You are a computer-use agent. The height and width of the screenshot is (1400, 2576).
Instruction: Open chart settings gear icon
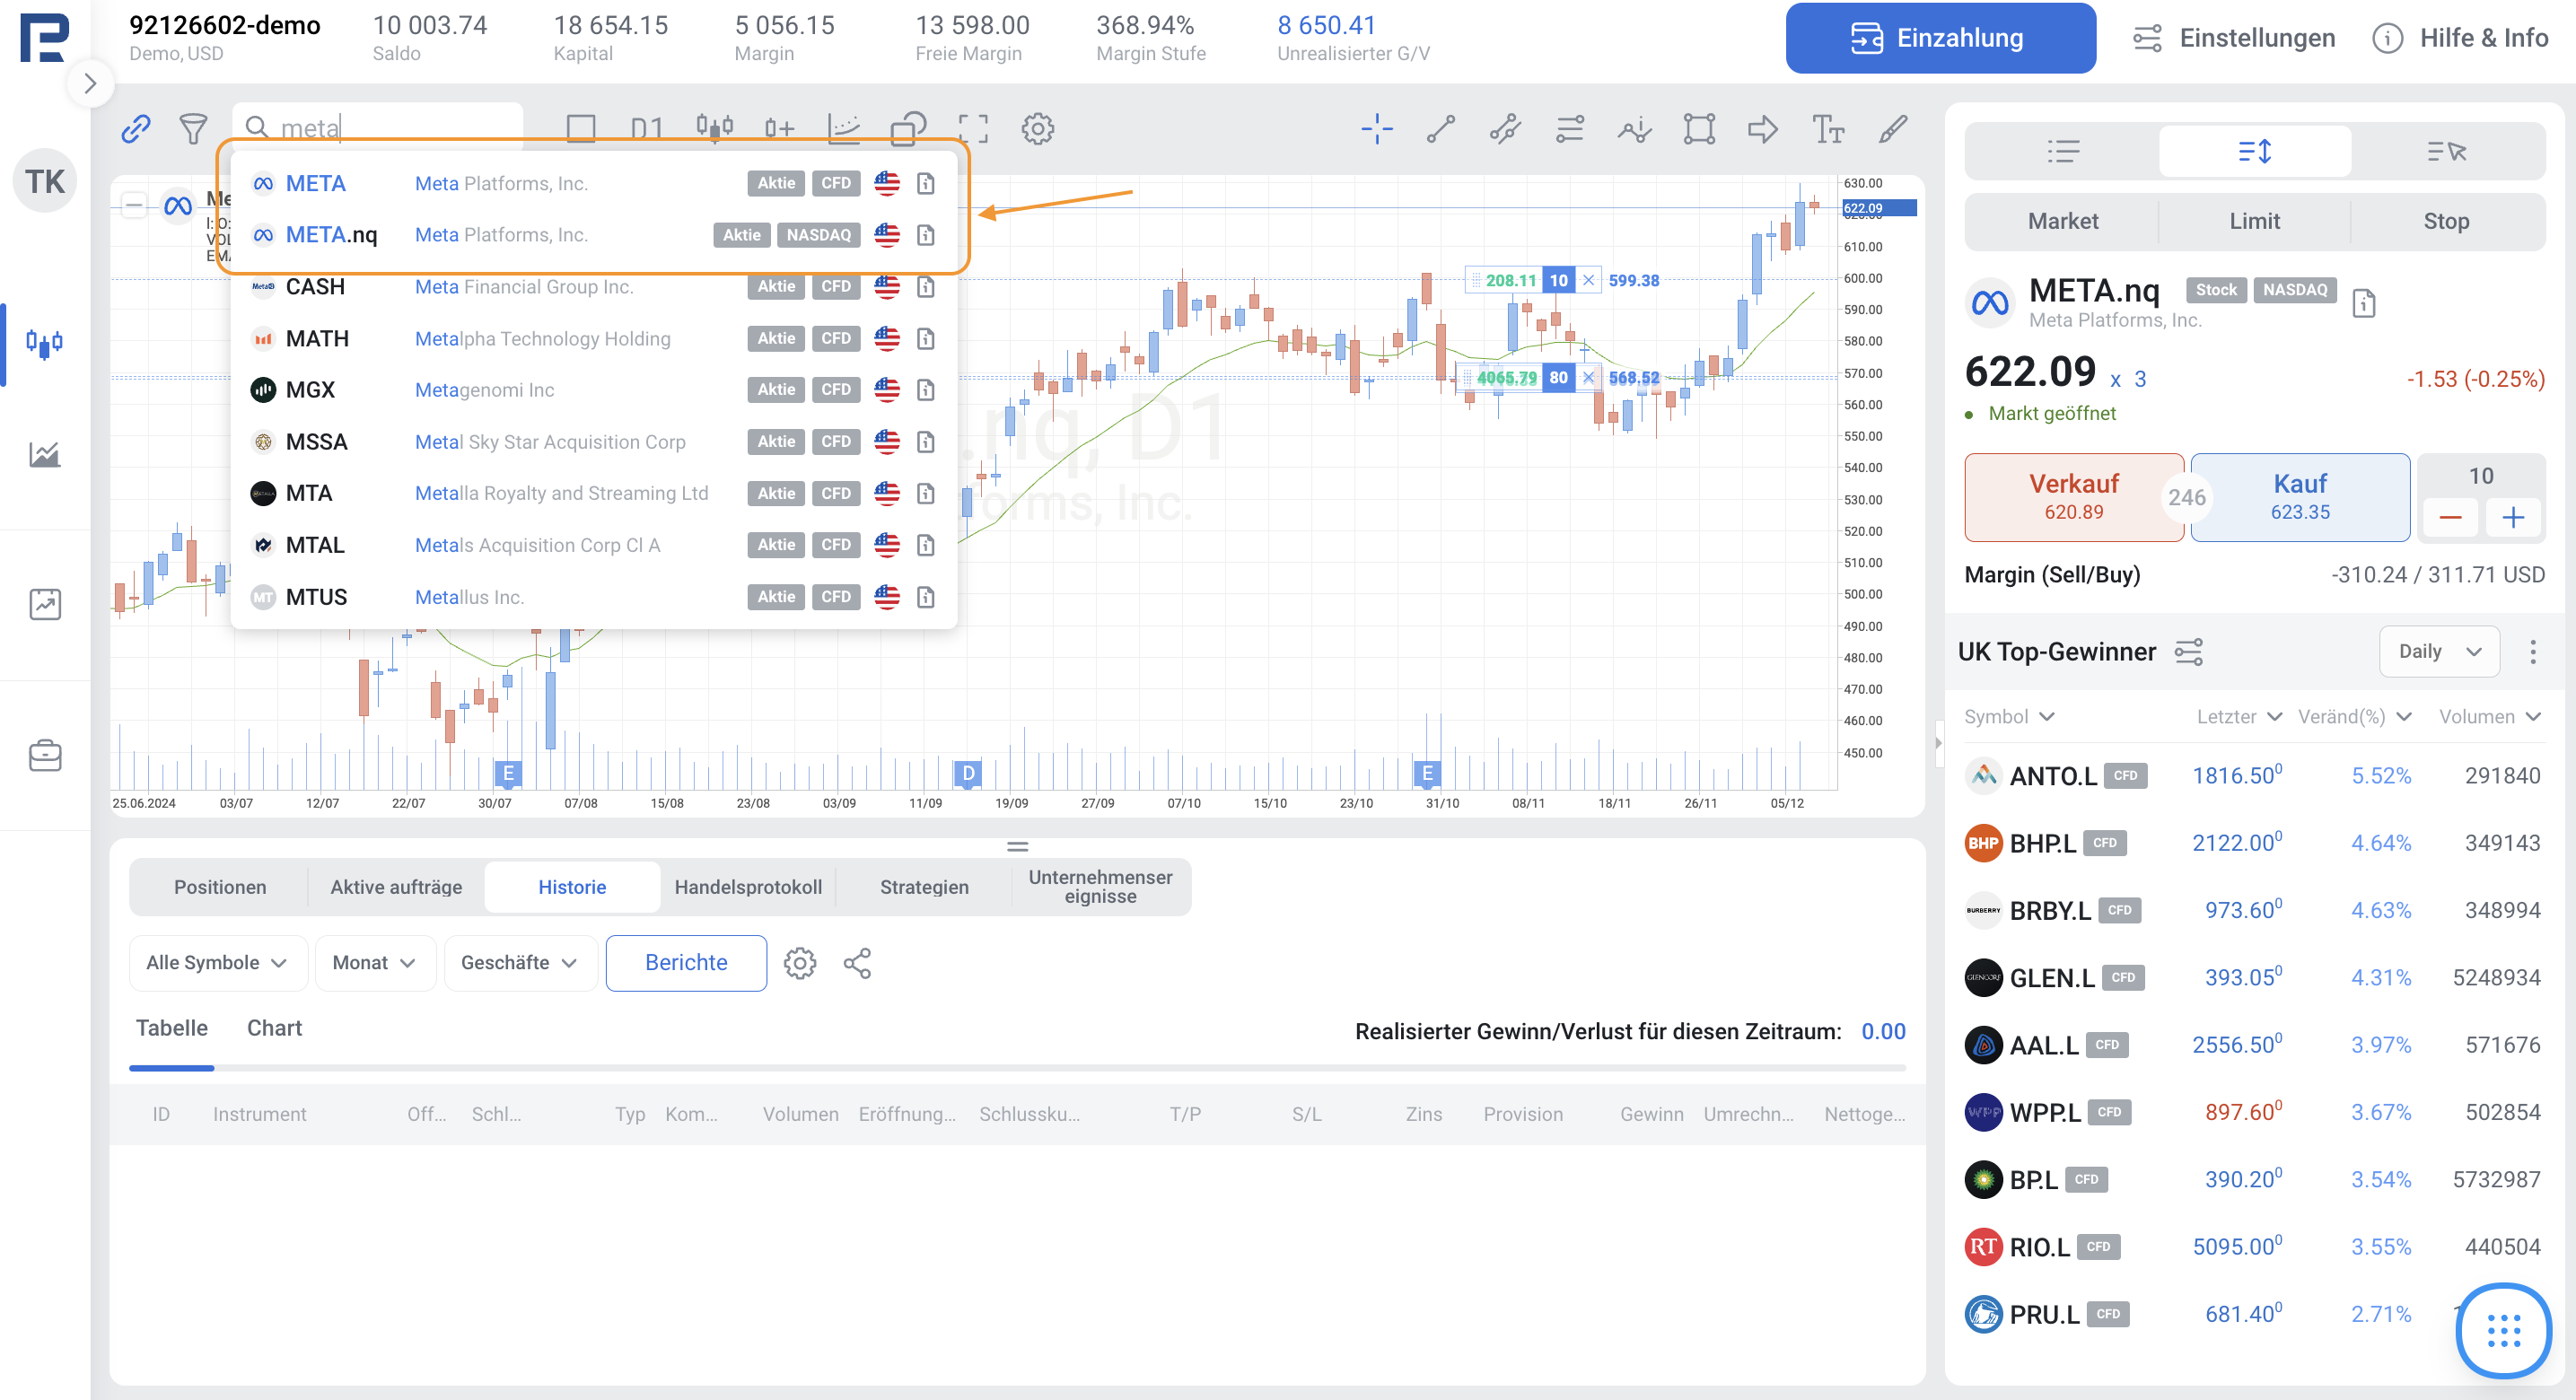pos(1037,129)
